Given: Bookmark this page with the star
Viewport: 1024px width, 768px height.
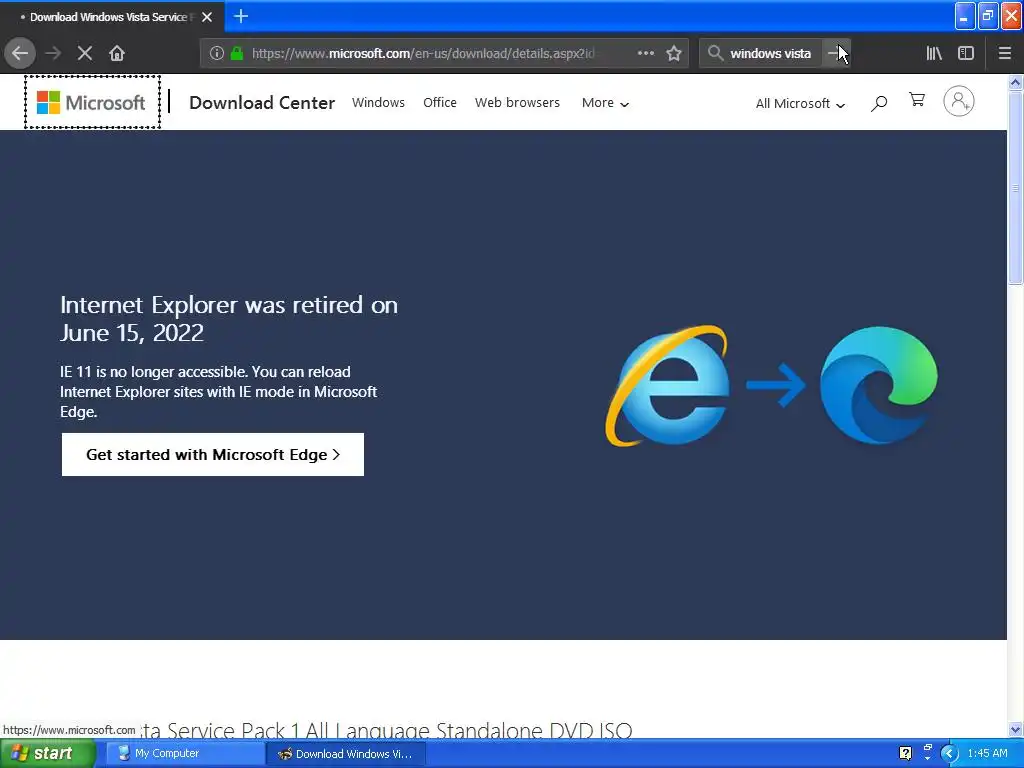Looking at the screenshot, I should point(674,53).
